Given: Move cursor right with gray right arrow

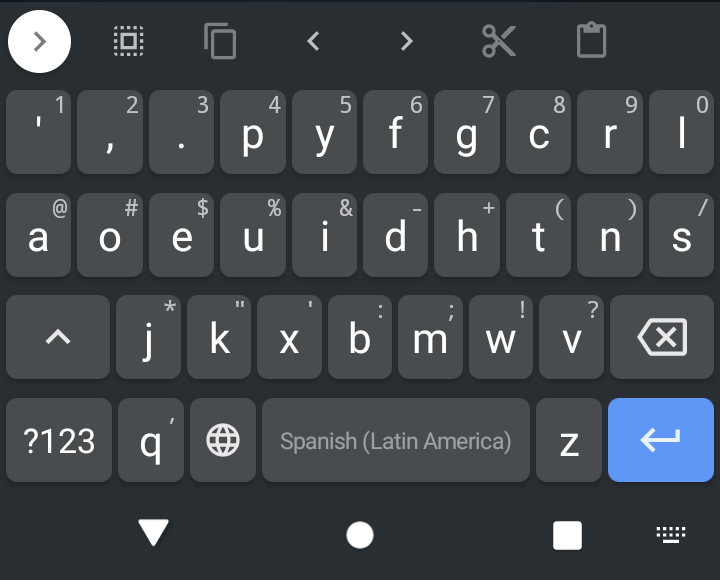Looking at the screenshot, I should tap(406, 41).
